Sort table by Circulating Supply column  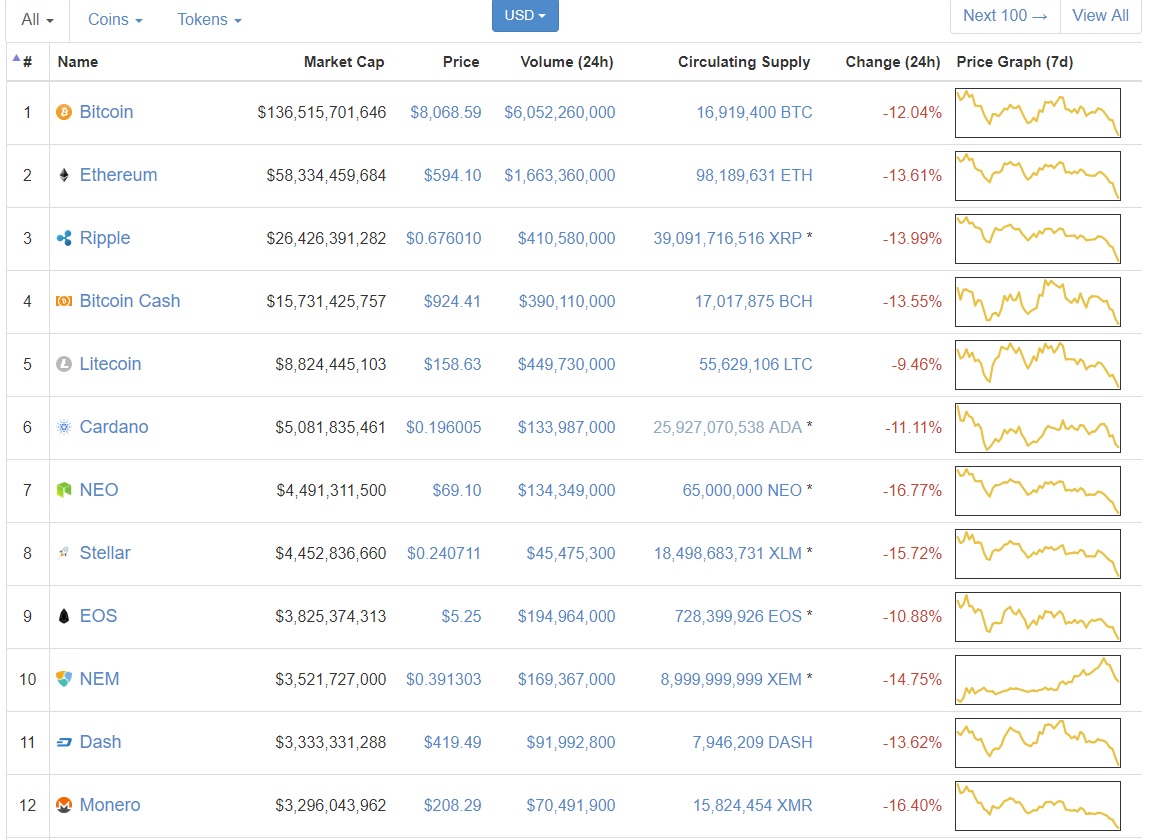(x=744, y=62)
